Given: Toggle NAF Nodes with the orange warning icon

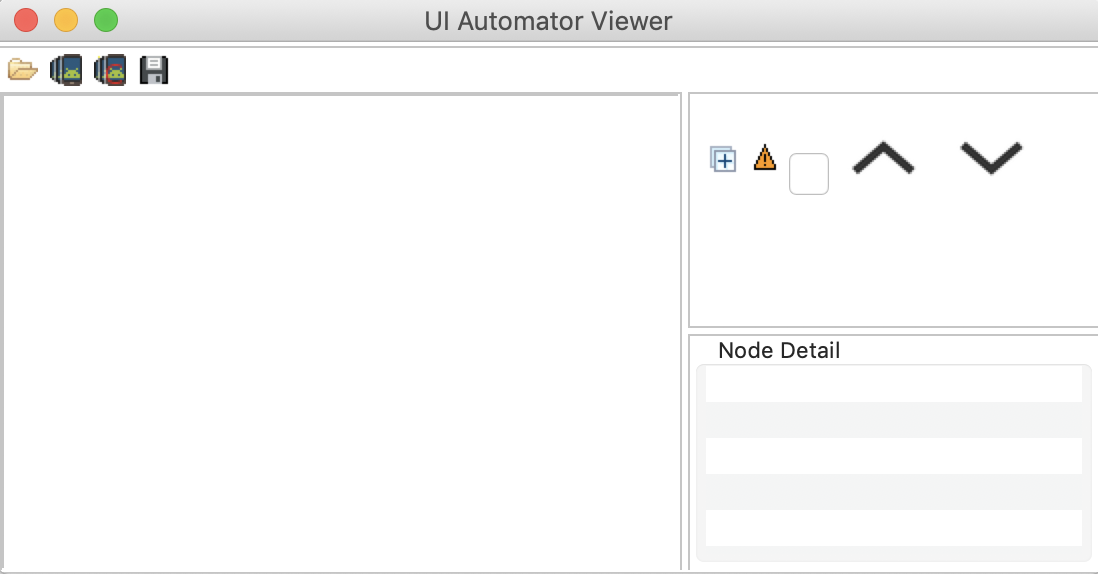Looking at the screenshot, I should coord(765,157).
